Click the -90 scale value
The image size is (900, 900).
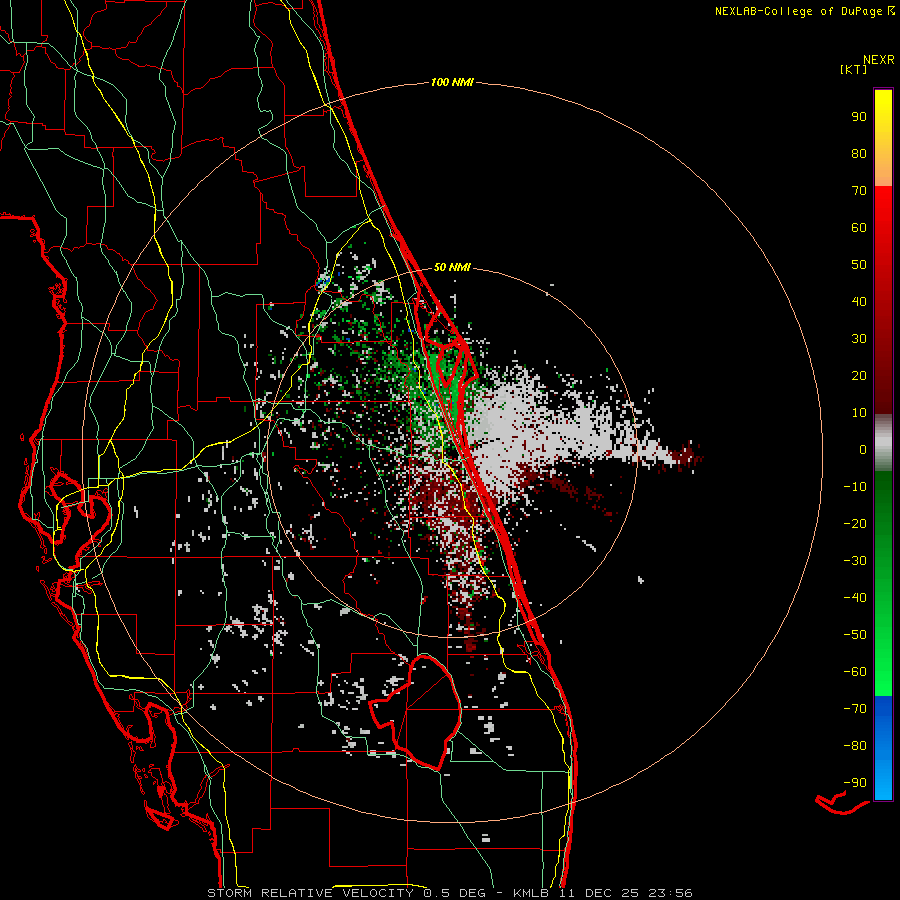(x=855, y=783)
